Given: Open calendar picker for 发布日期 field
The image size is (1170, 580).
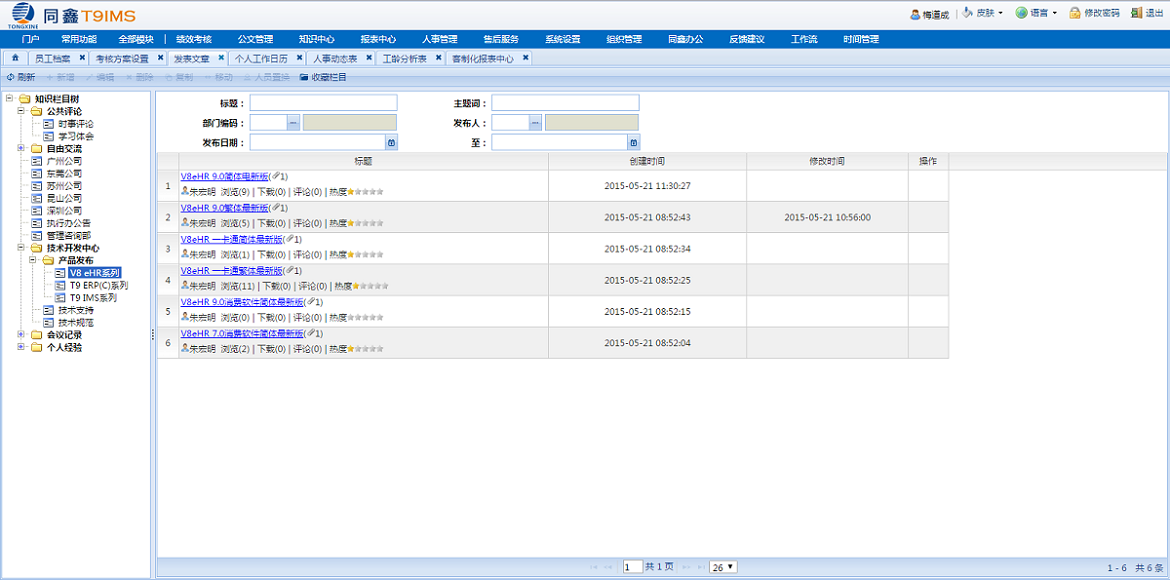Looking at the screenshot, I should [x=392, y=143].
